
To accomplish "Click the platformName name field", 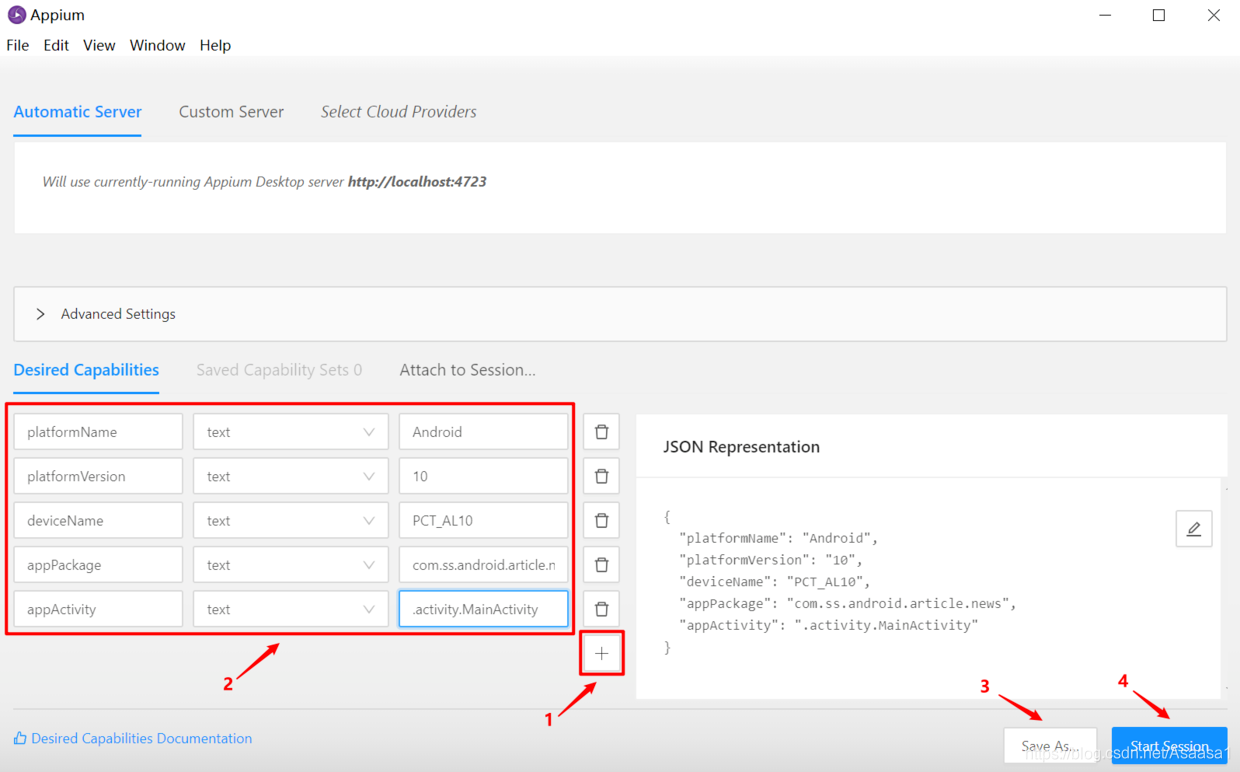I will (x=98, y=432).
